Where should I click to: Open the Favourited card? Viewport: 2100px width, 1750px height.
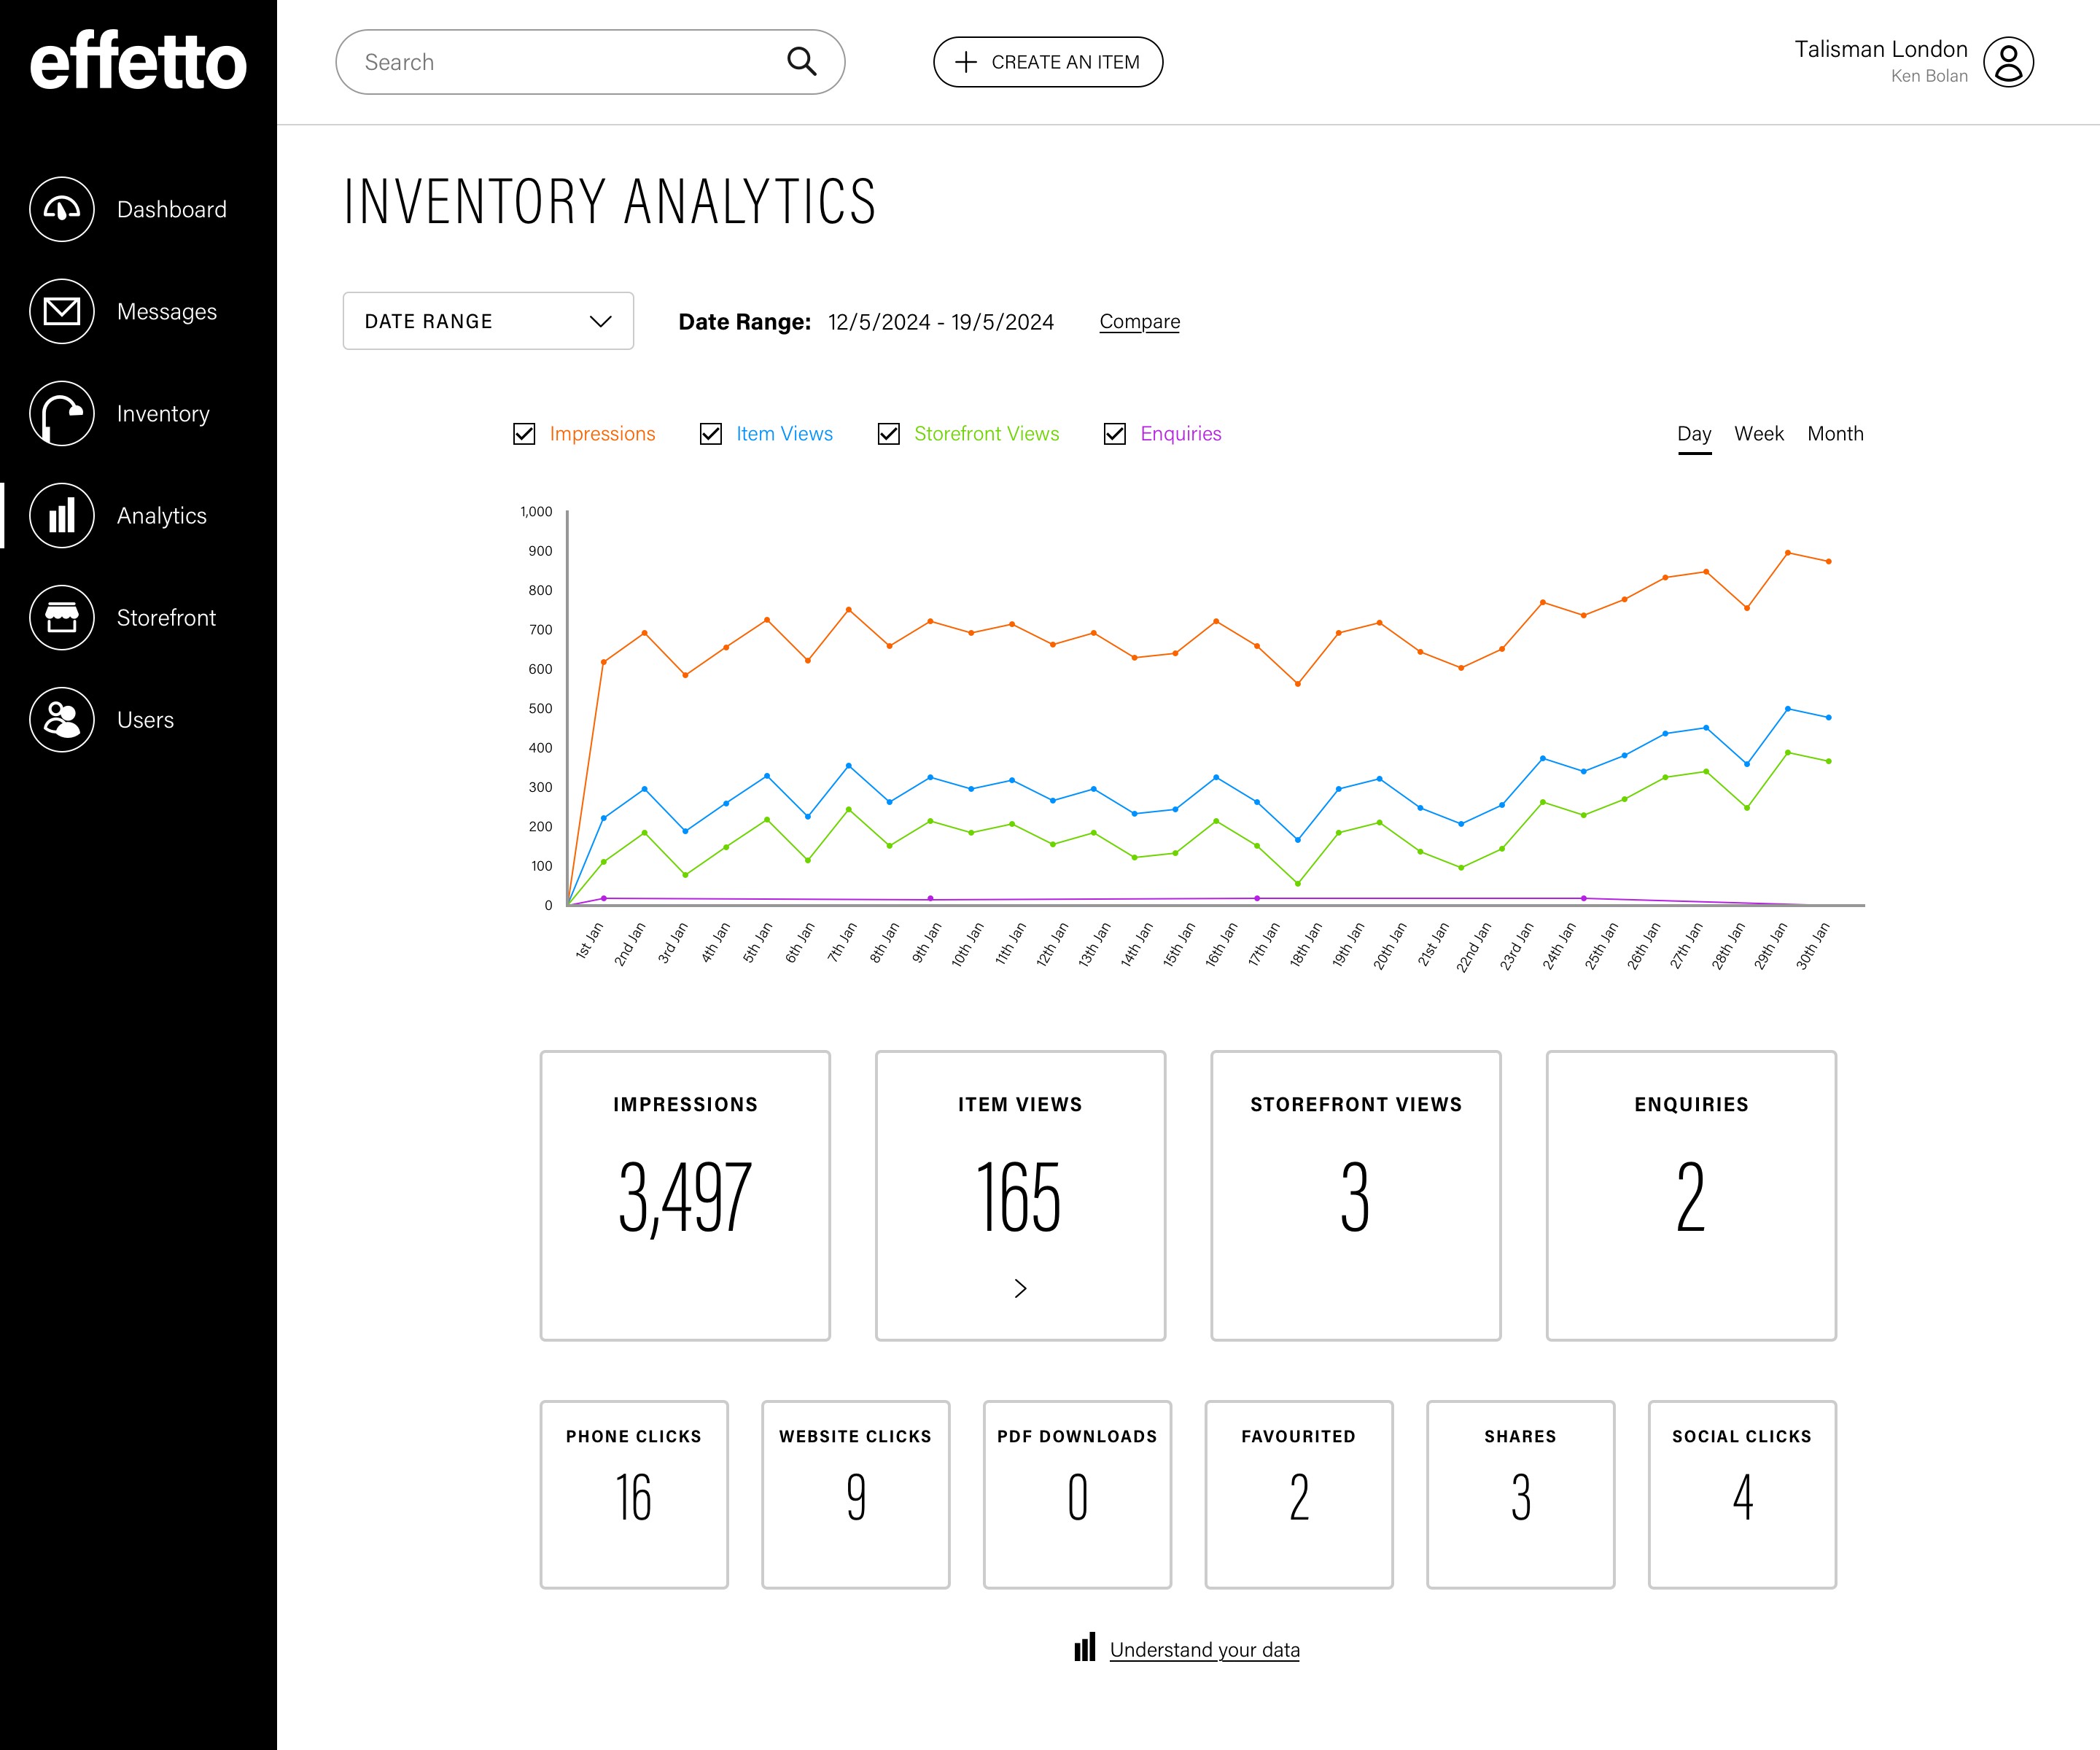(x=1299, y=1495)
